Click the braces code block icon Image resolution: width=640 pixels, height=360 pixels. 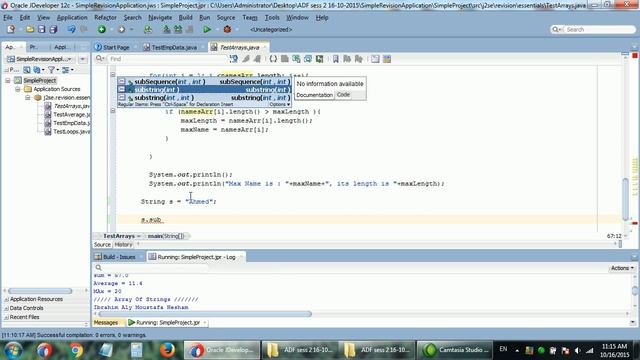(273, 59)
